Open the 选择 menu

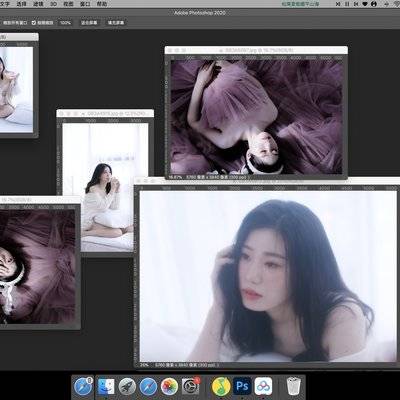tap(21, 4)
